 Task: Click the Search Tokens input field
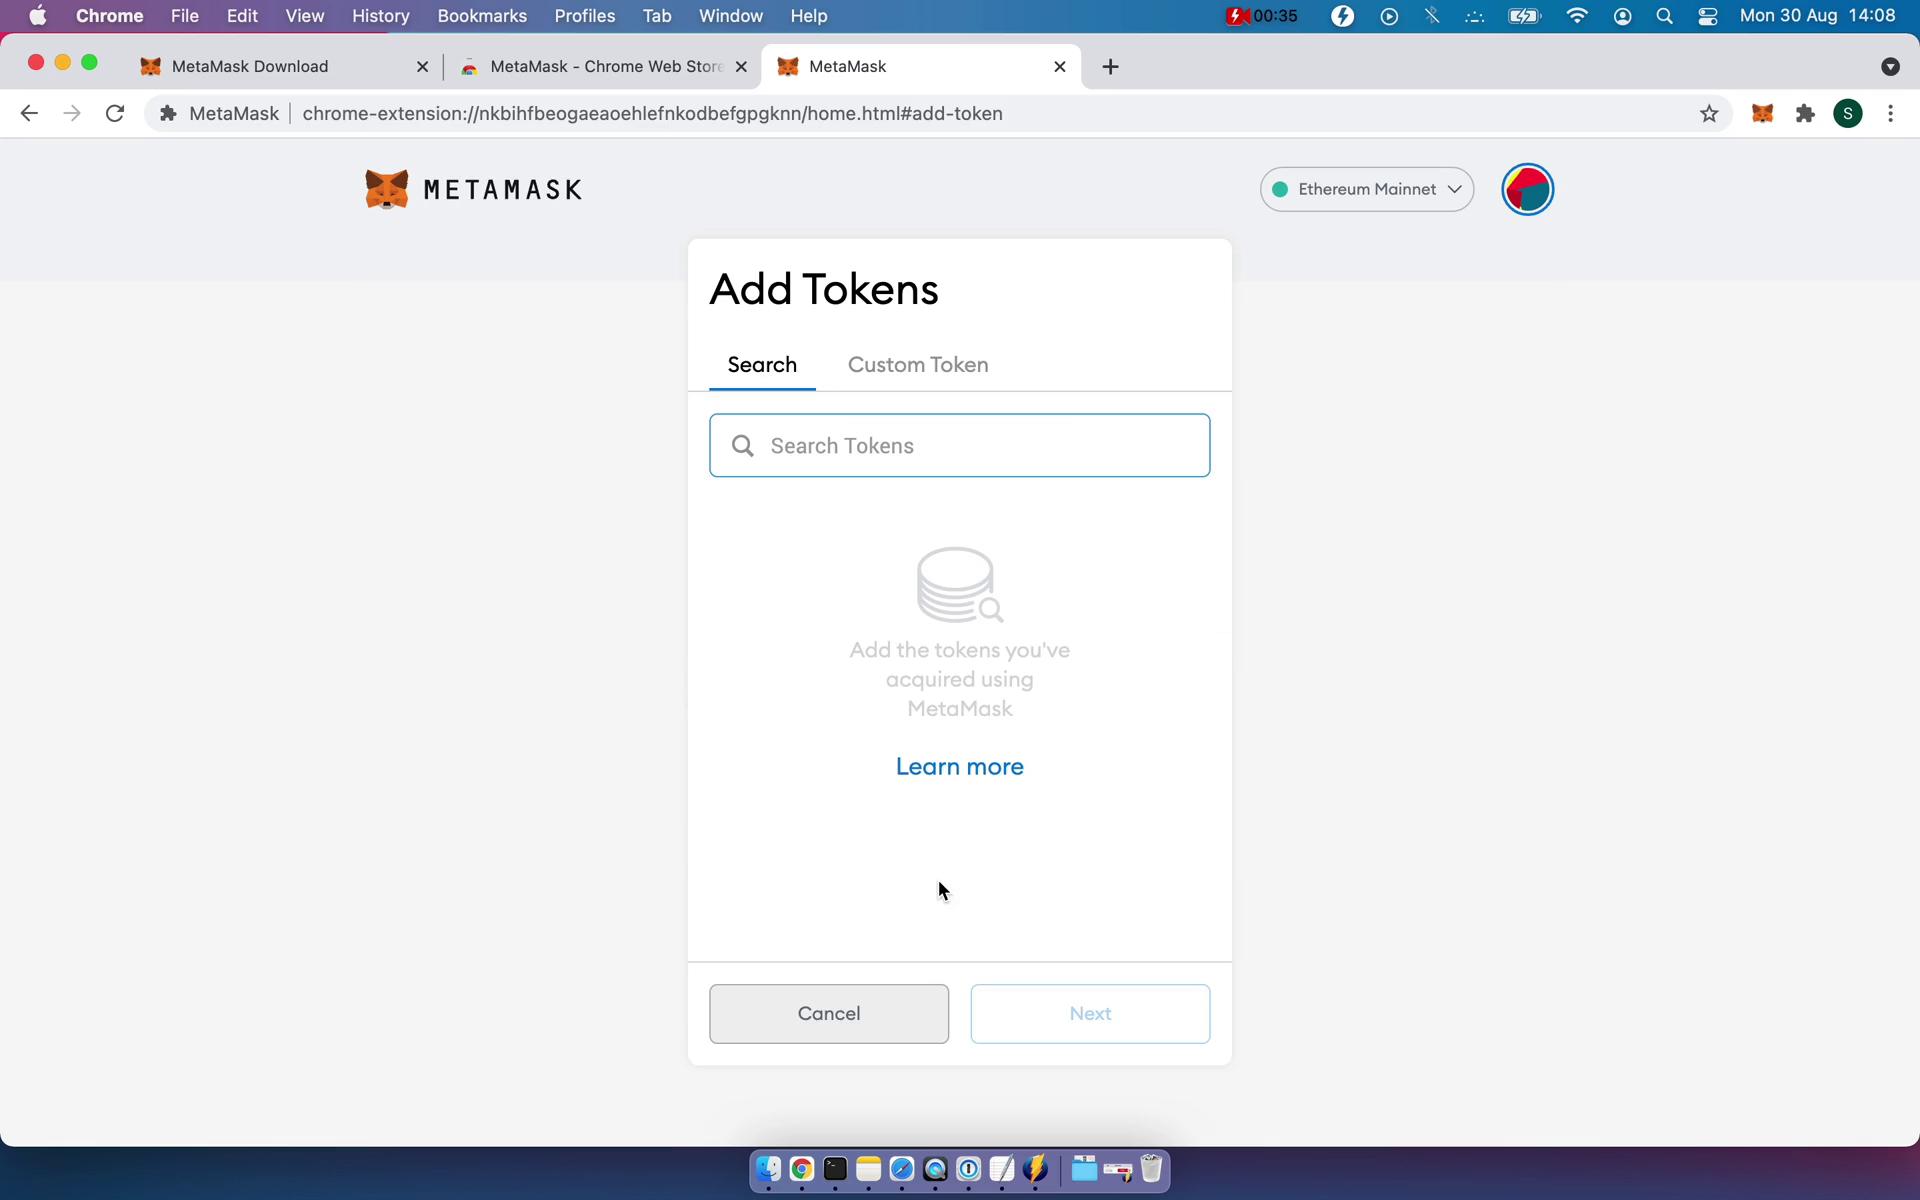(x=959, y=445)
